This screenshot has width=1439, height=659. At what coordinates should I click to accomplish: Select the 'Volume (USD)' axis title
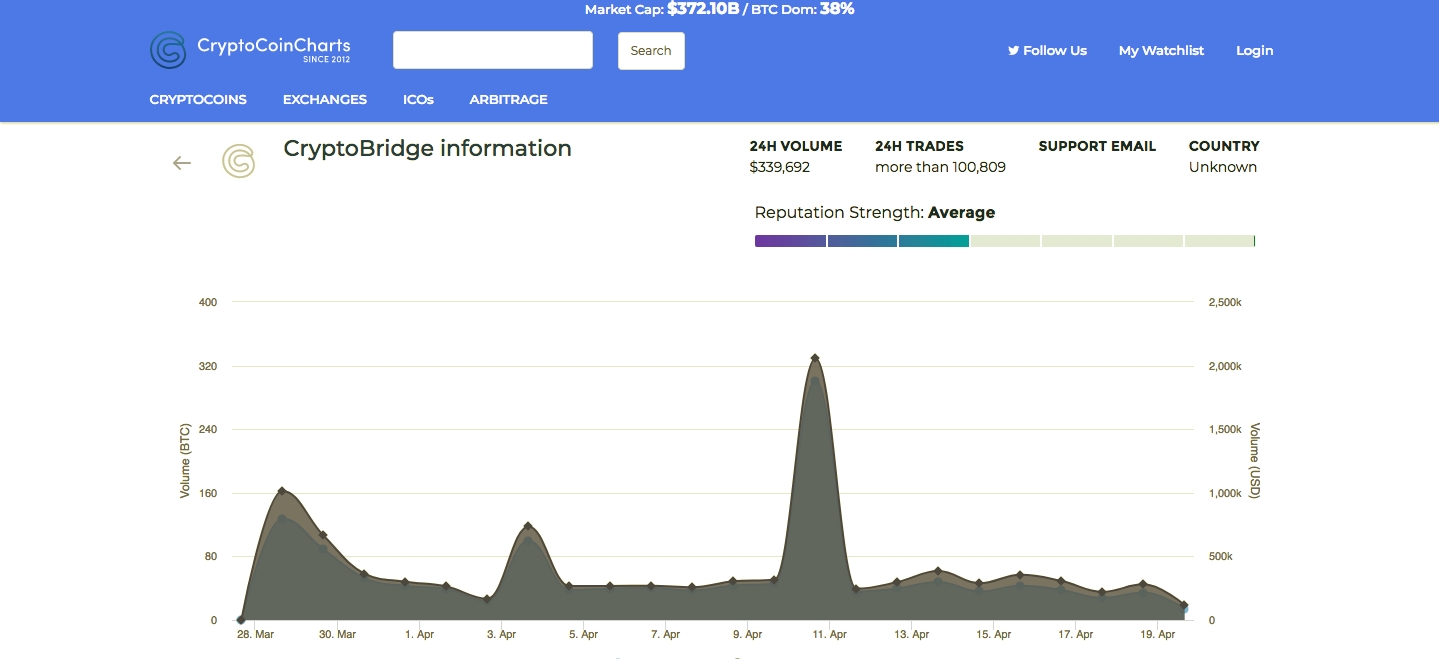(x=1255, y=461)
